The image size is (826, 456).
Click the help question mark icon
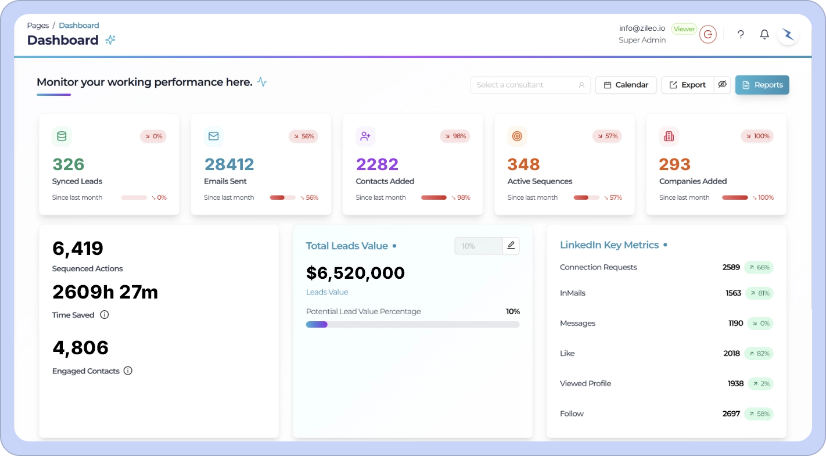(740, 34)
